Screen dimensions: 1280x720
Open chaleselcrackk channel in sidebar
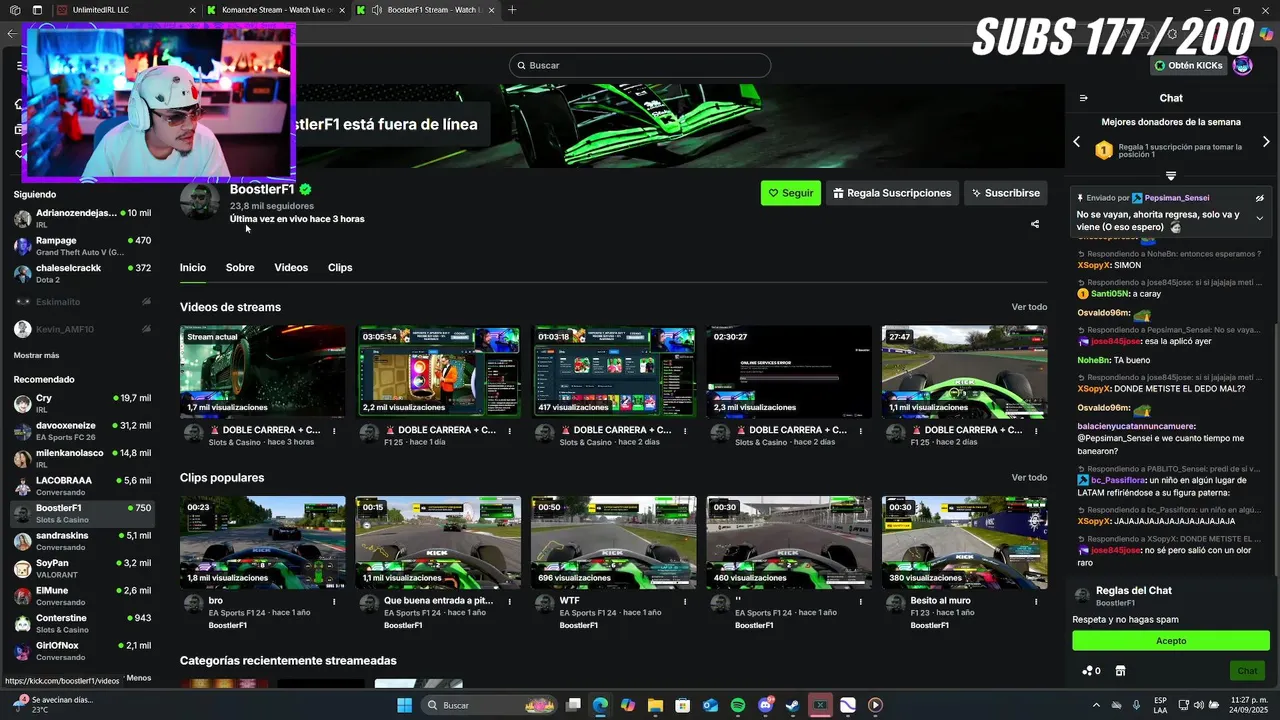(x=82, y=273)
